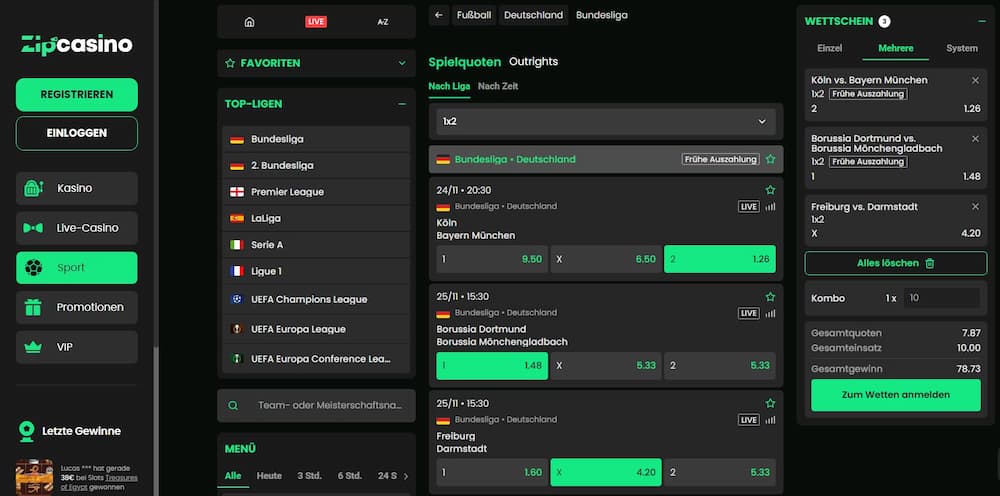Star the Köln vs Bayern München match

770,190
